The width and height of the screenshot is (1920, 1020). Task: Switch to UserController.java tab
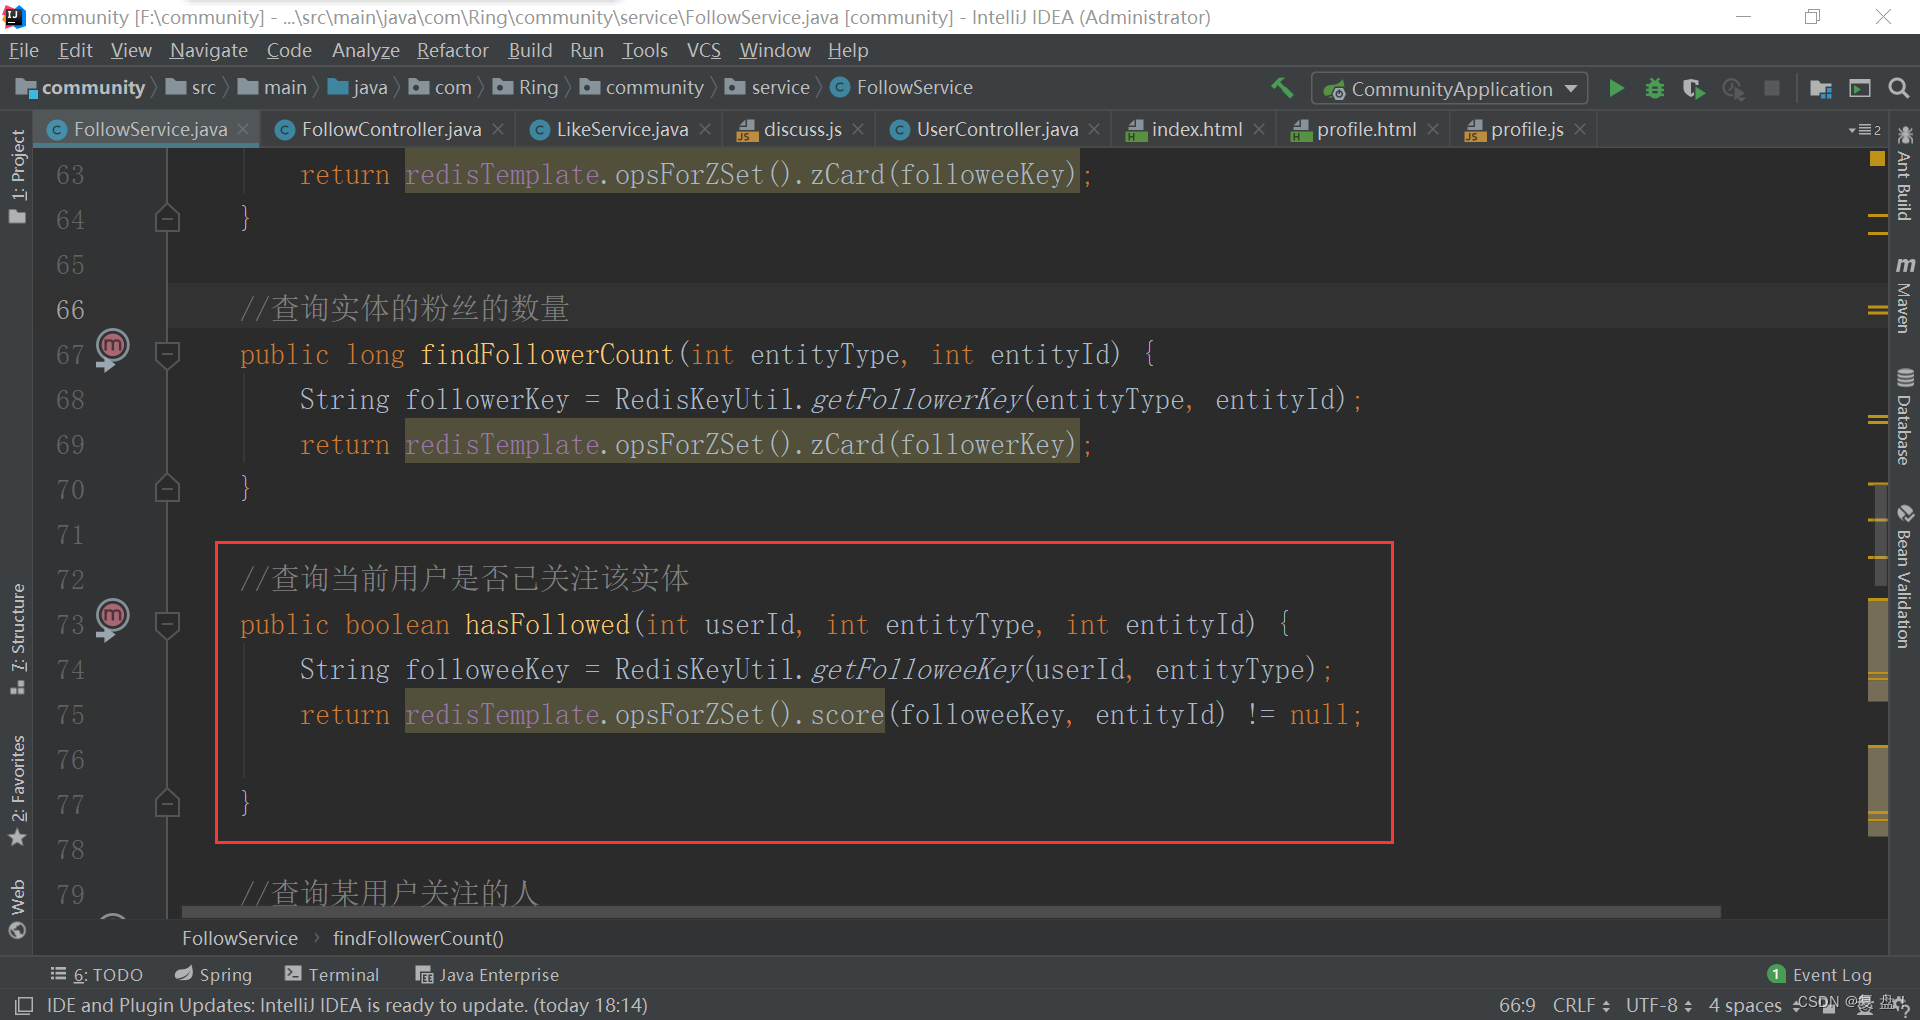pyautogui.click(x=996, y=129)
